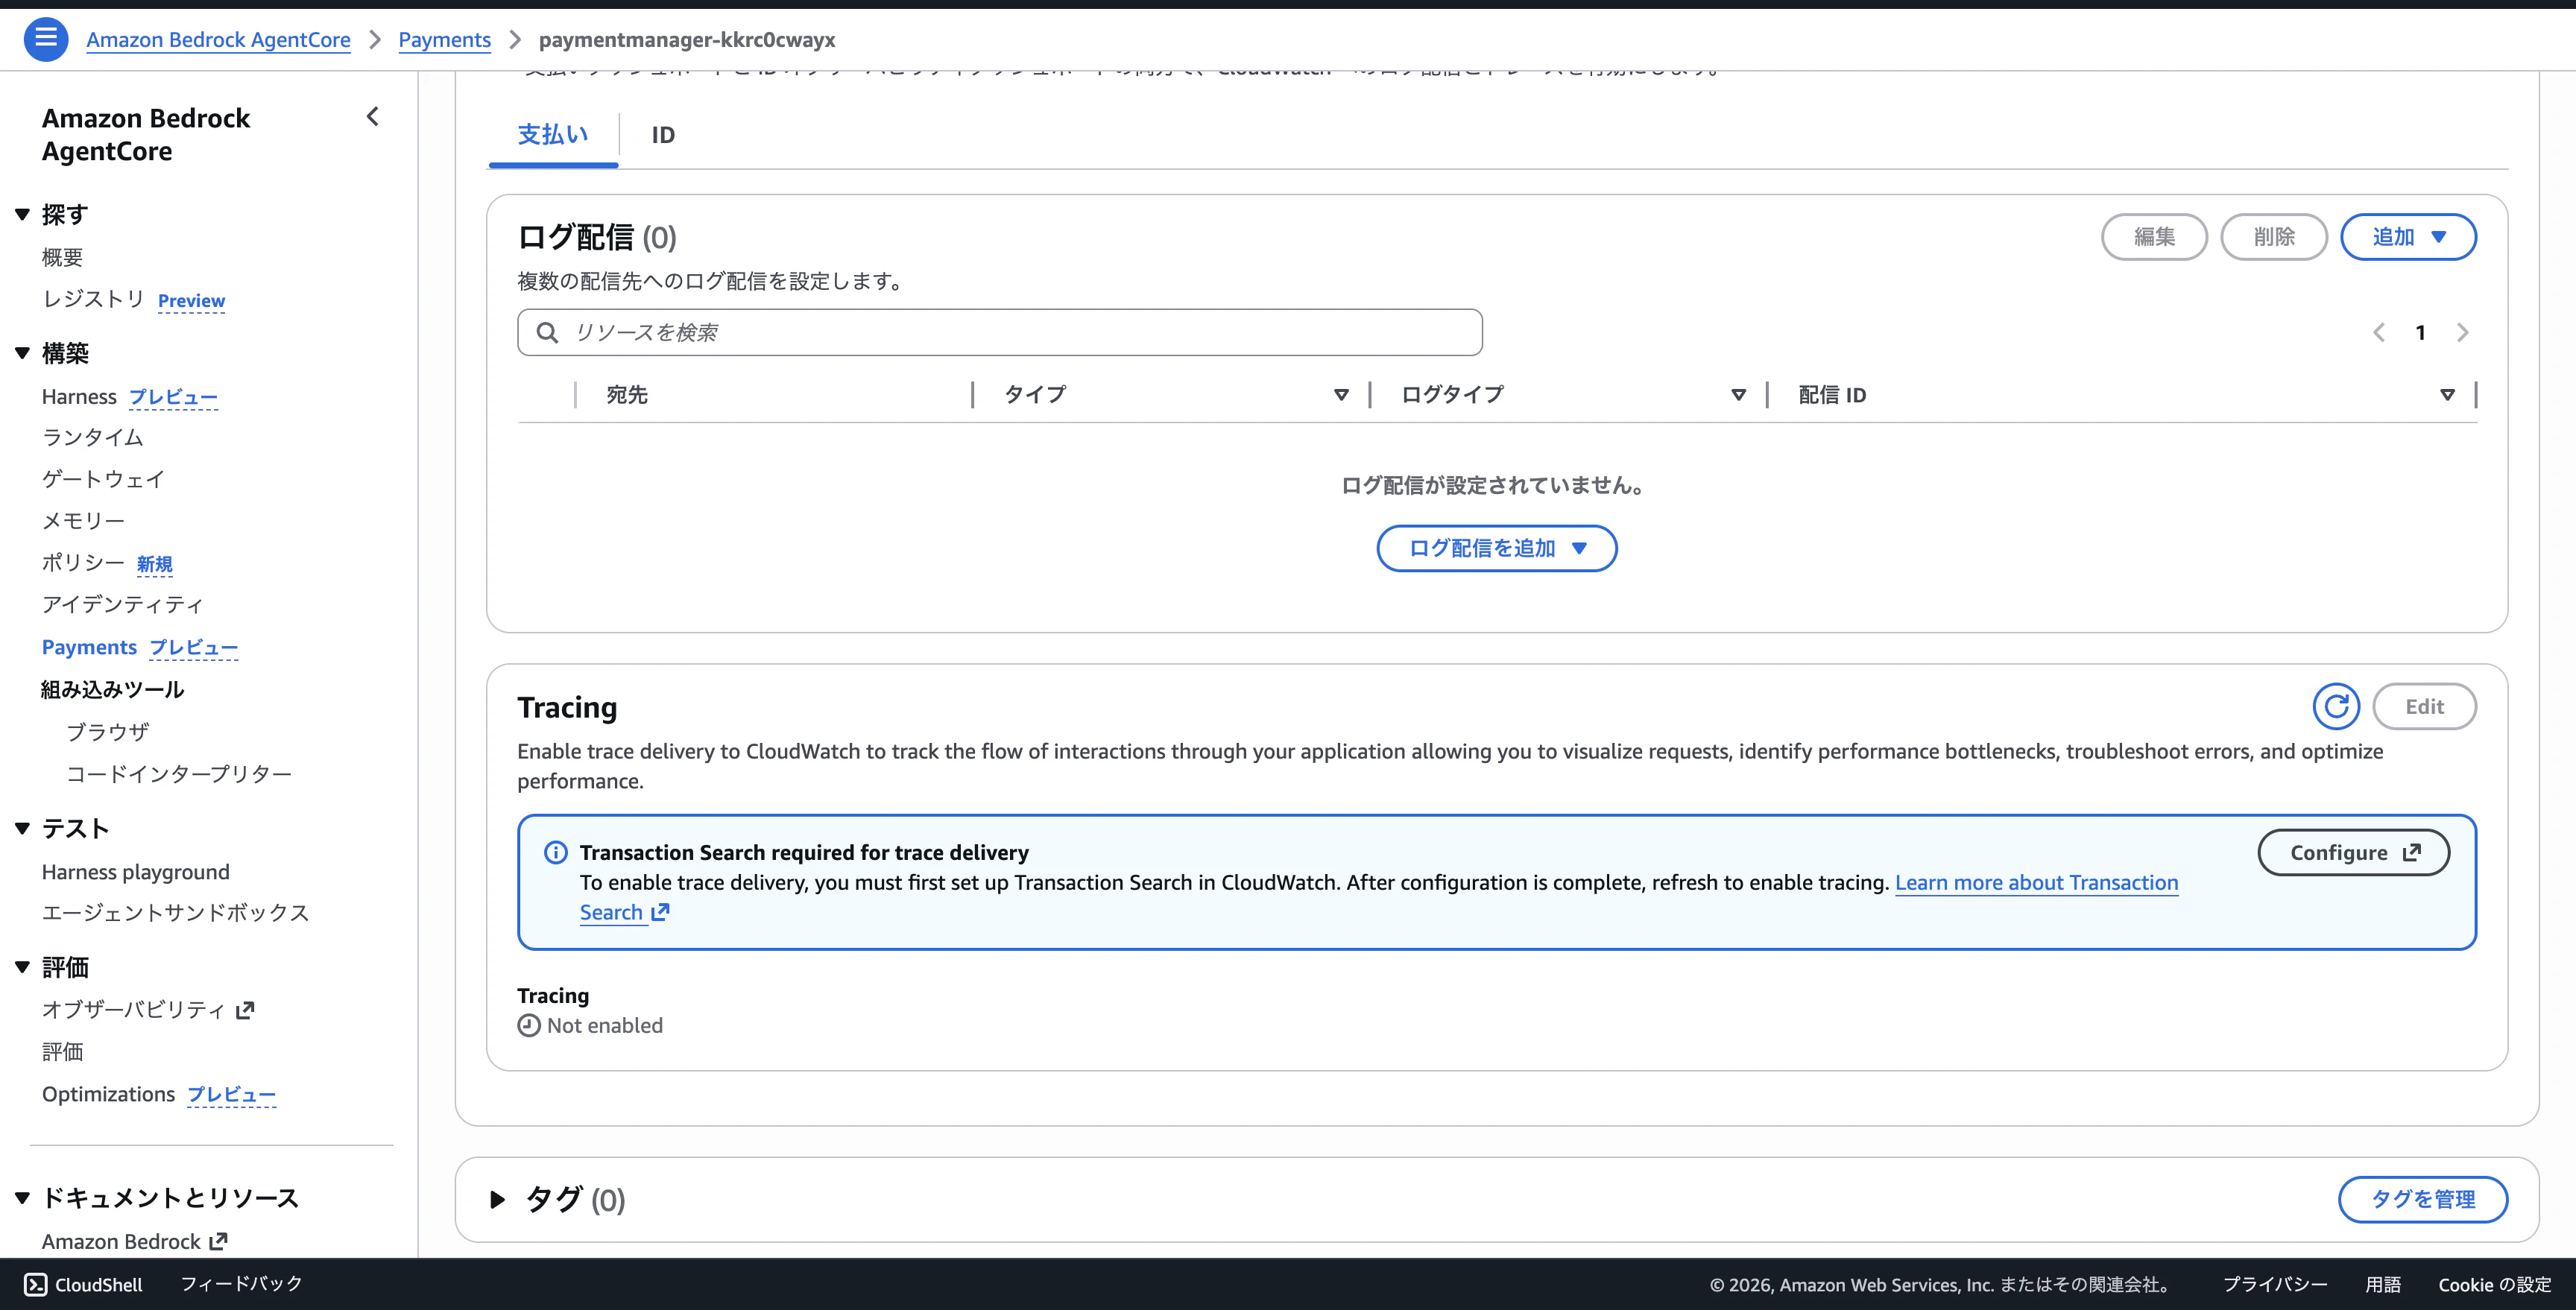
Task: Click the 組み込みツール sidebar heading
Action: coord(113,689)
